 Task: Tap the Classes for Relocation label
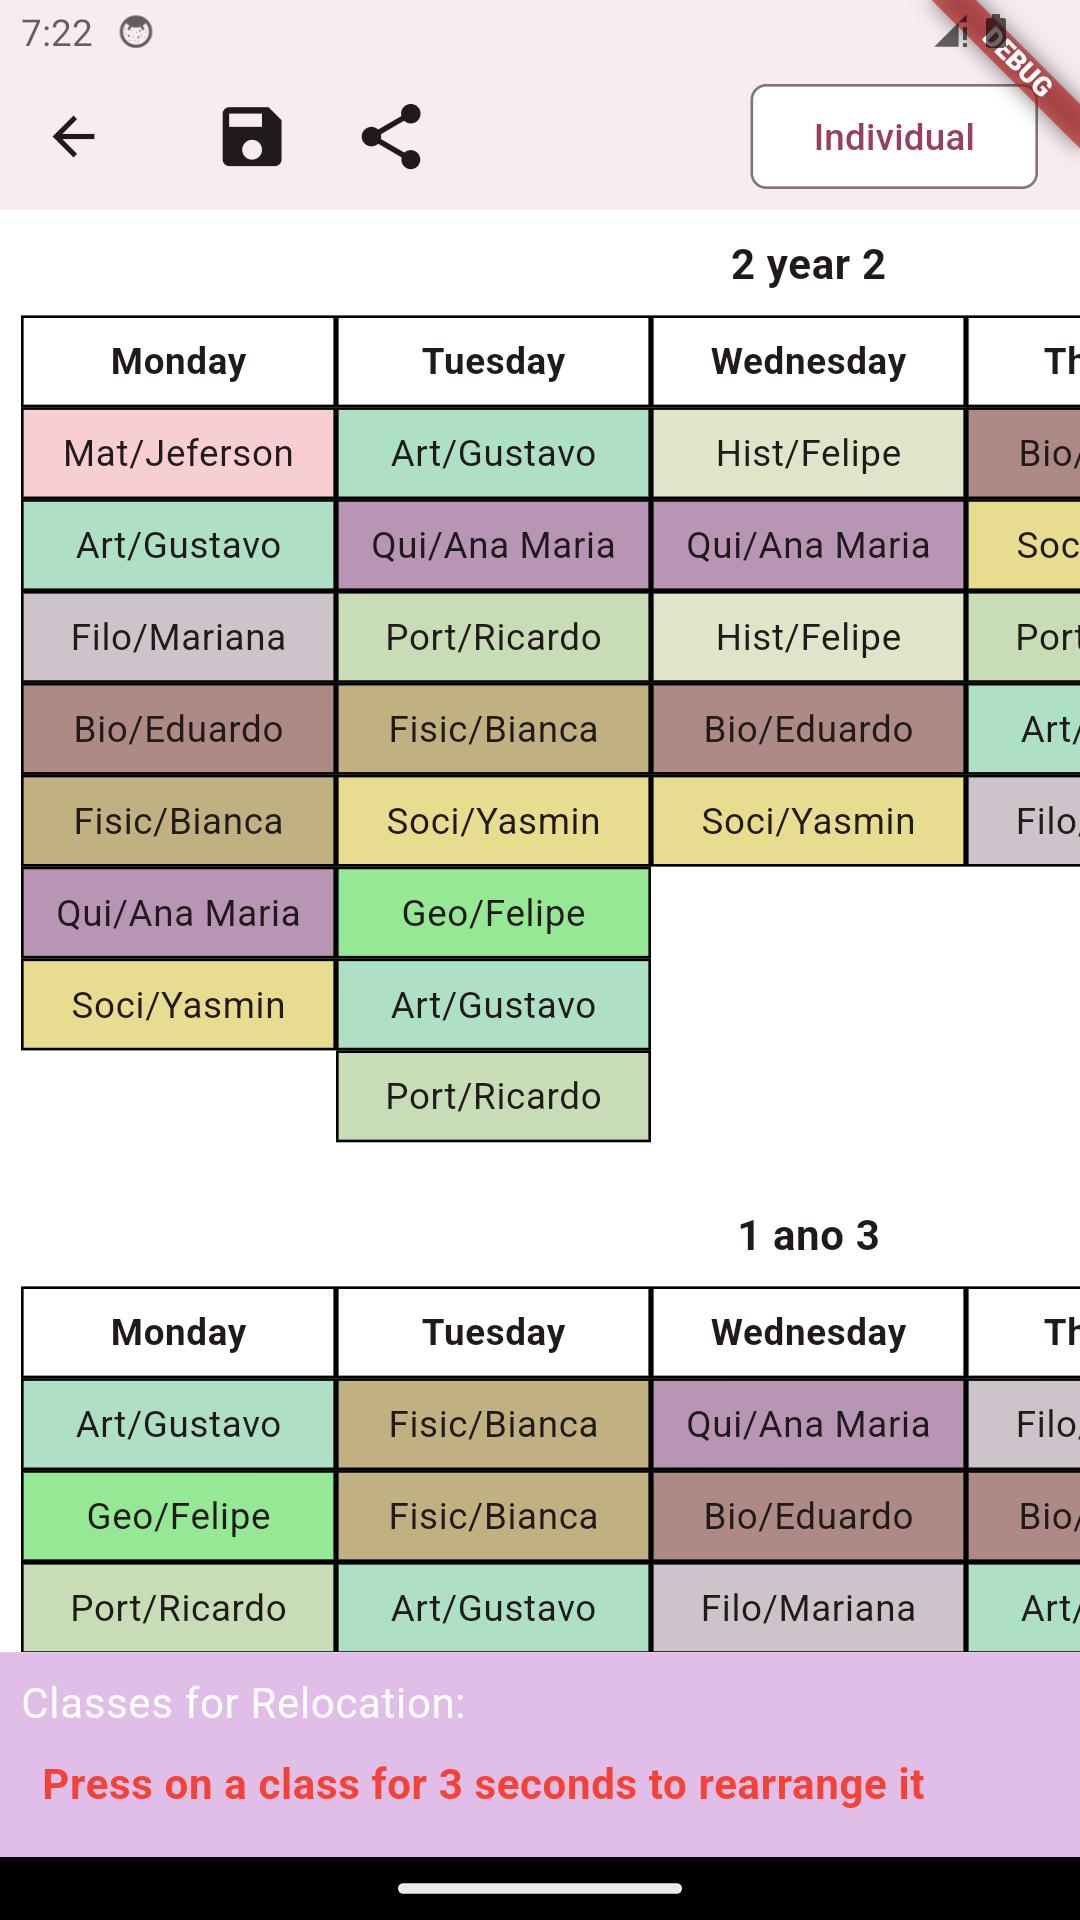click(x=244, y=1703)
